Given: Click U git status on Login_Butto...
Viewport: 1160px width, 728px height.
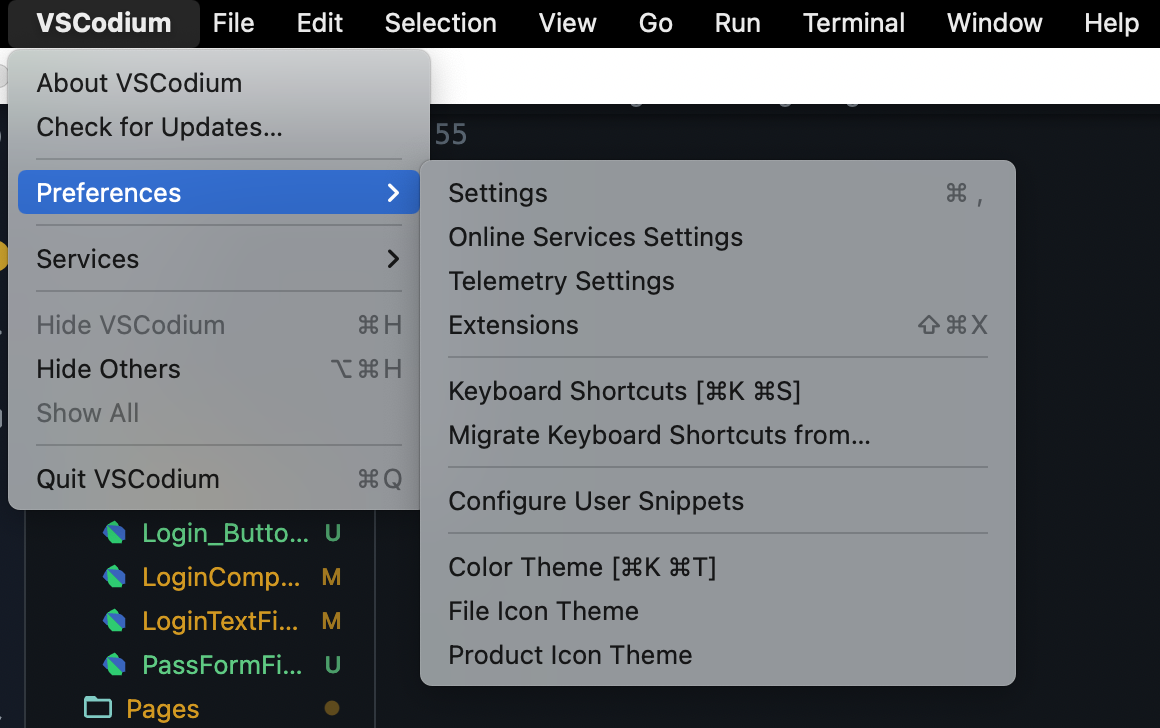Looking at the screenshot, I should (x=333, y=533).
